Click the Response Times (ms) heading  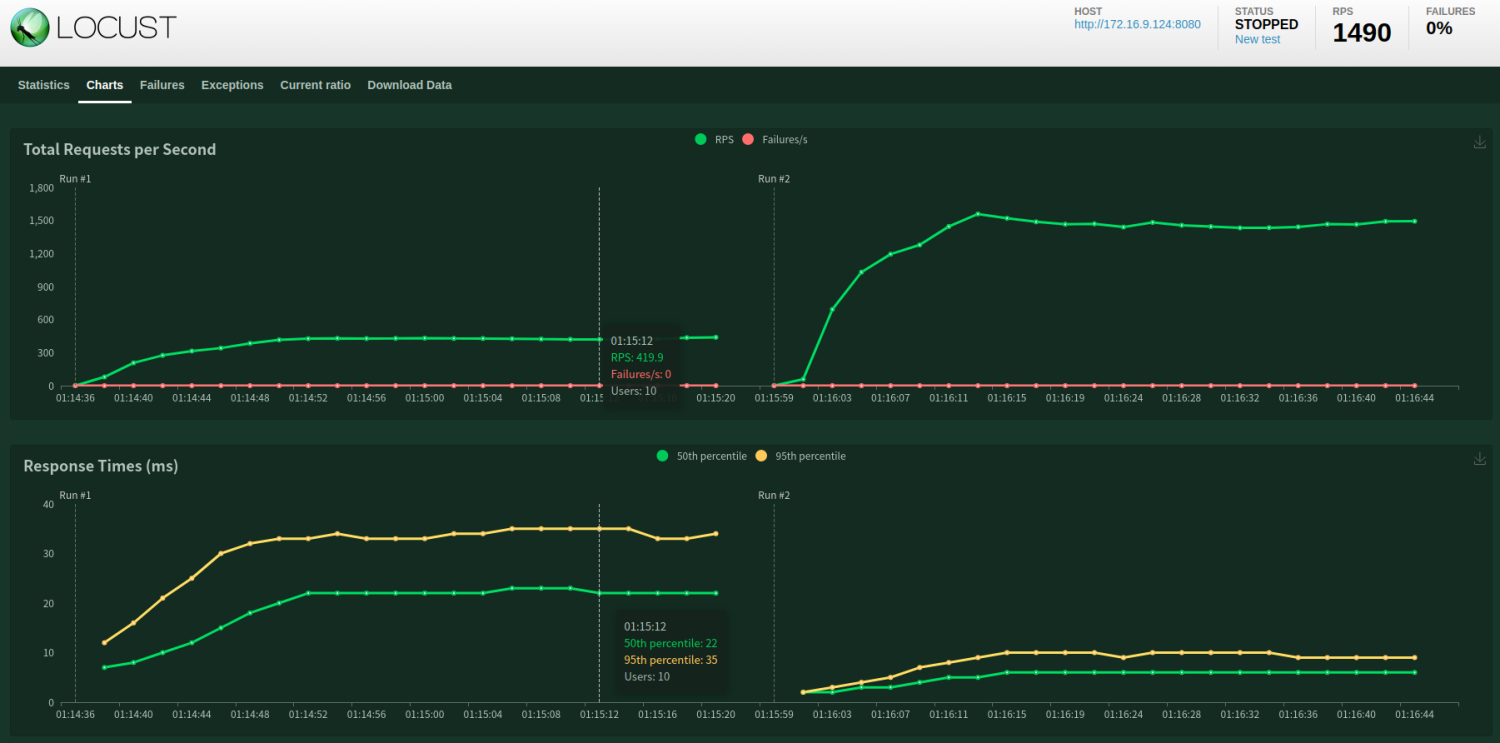point(101,466)
